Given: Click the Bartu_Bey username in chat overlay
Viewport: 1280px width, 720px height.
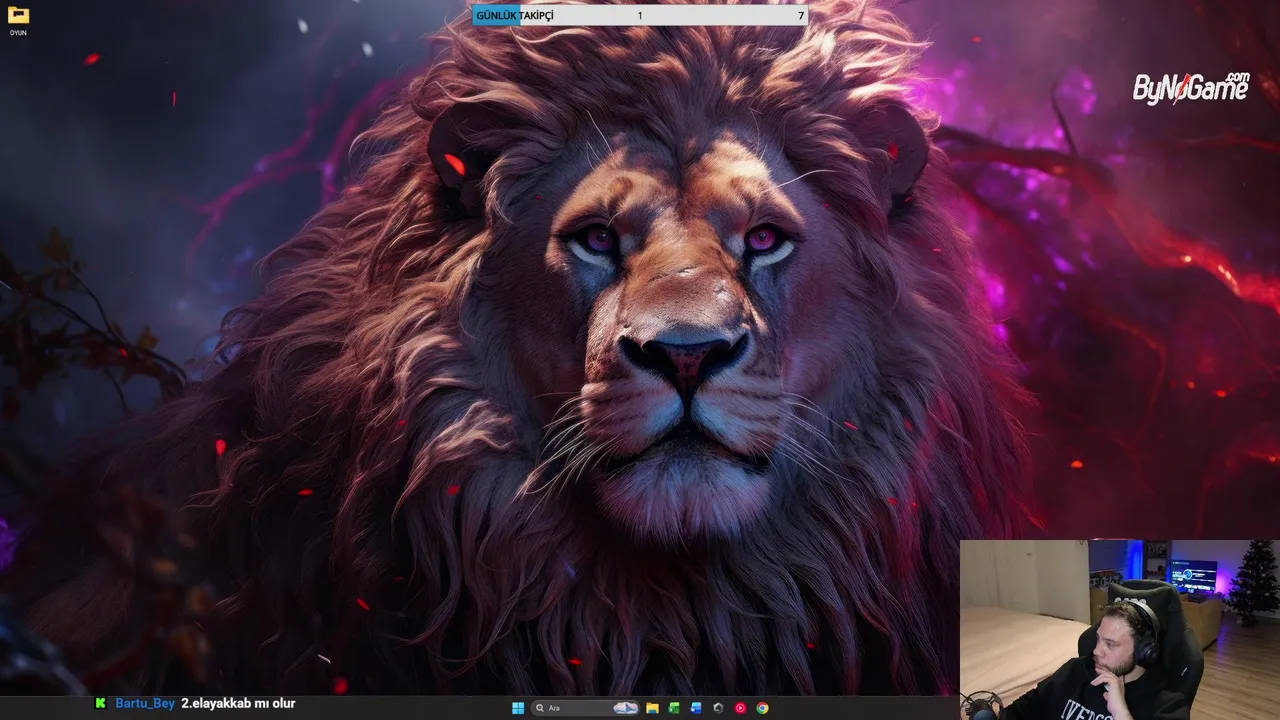Looking at the screenshot, I should coord(145,704).
